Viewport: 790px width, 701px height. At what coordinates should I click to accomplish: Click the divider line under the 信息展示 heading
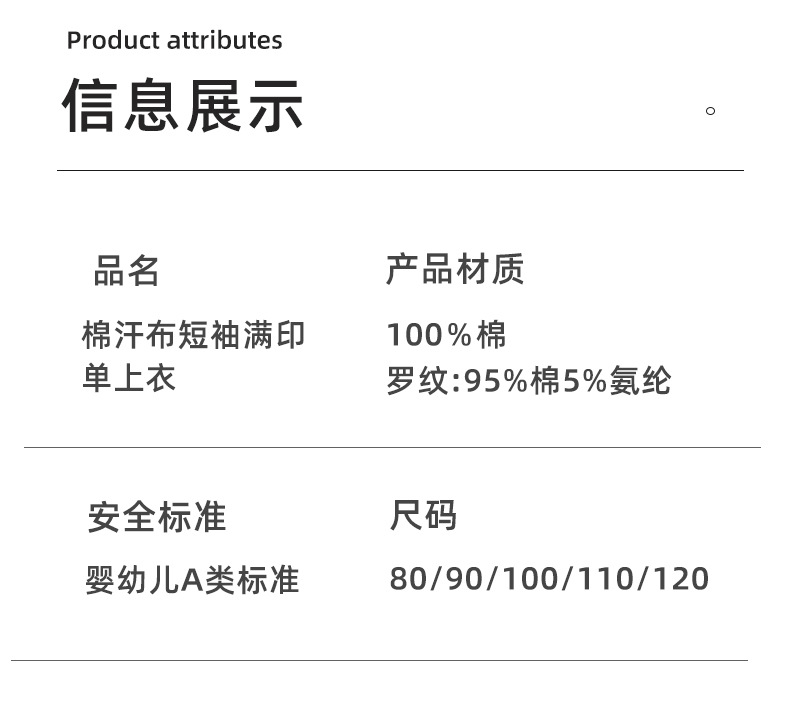[x=400, y=171]
